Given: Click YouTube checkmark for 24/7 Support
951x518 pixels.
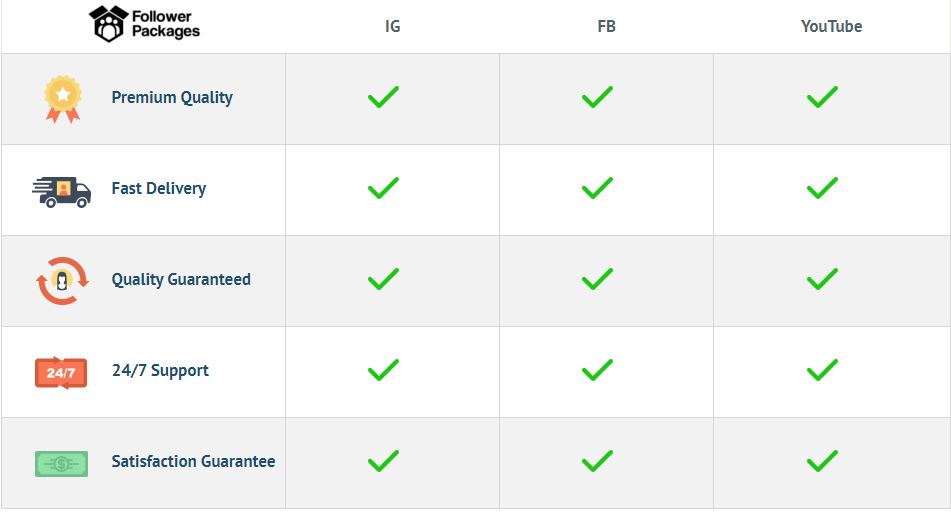Looking at the screenshot, I should (822, 370).
